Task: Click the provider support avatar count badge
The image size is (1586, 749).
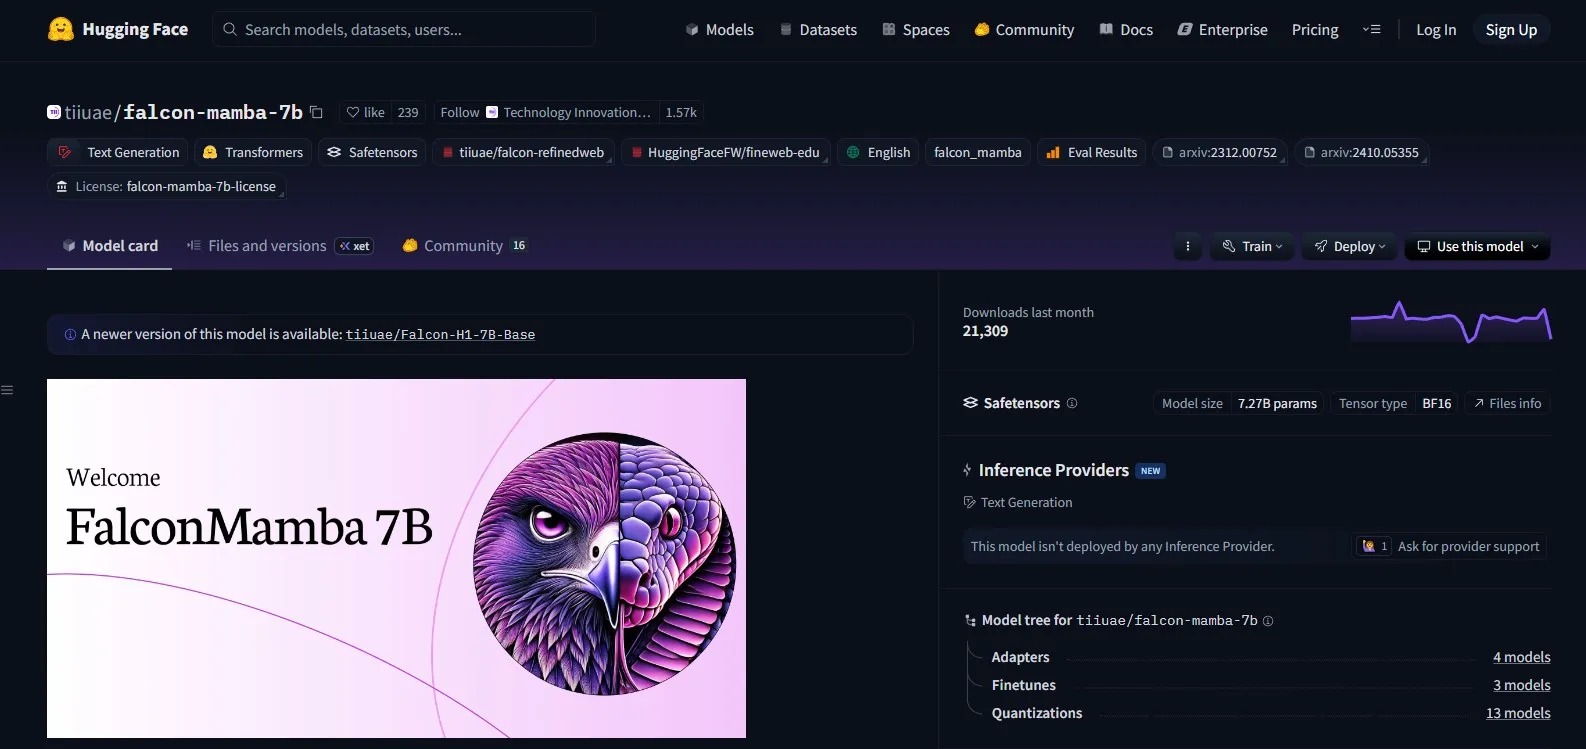Action: [1374, 546]
